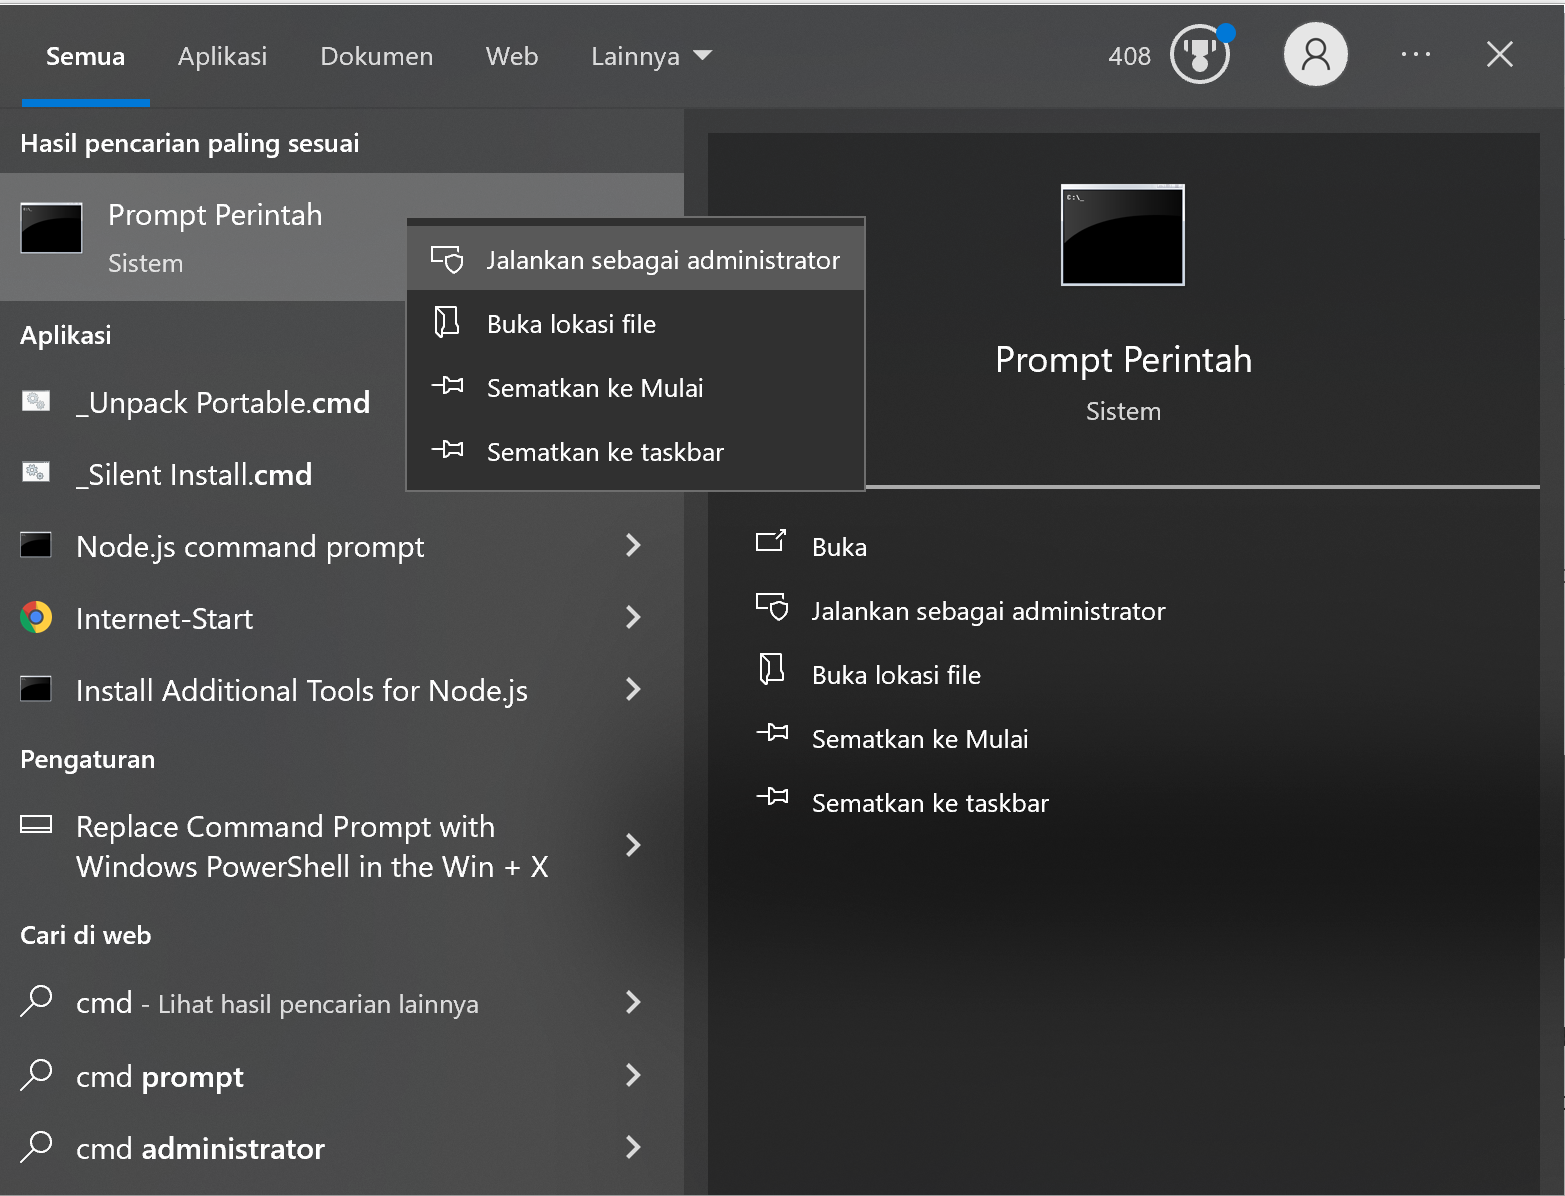The image size is (1565, 1196).
Task: Click Buka in the right pane
Action: (x=839, y=547)
